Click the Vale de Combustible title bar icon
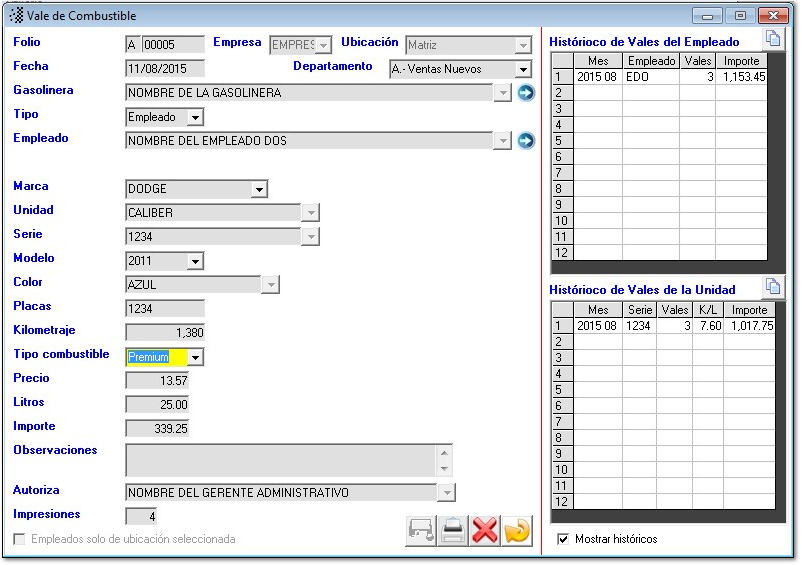 click(16, 15)
